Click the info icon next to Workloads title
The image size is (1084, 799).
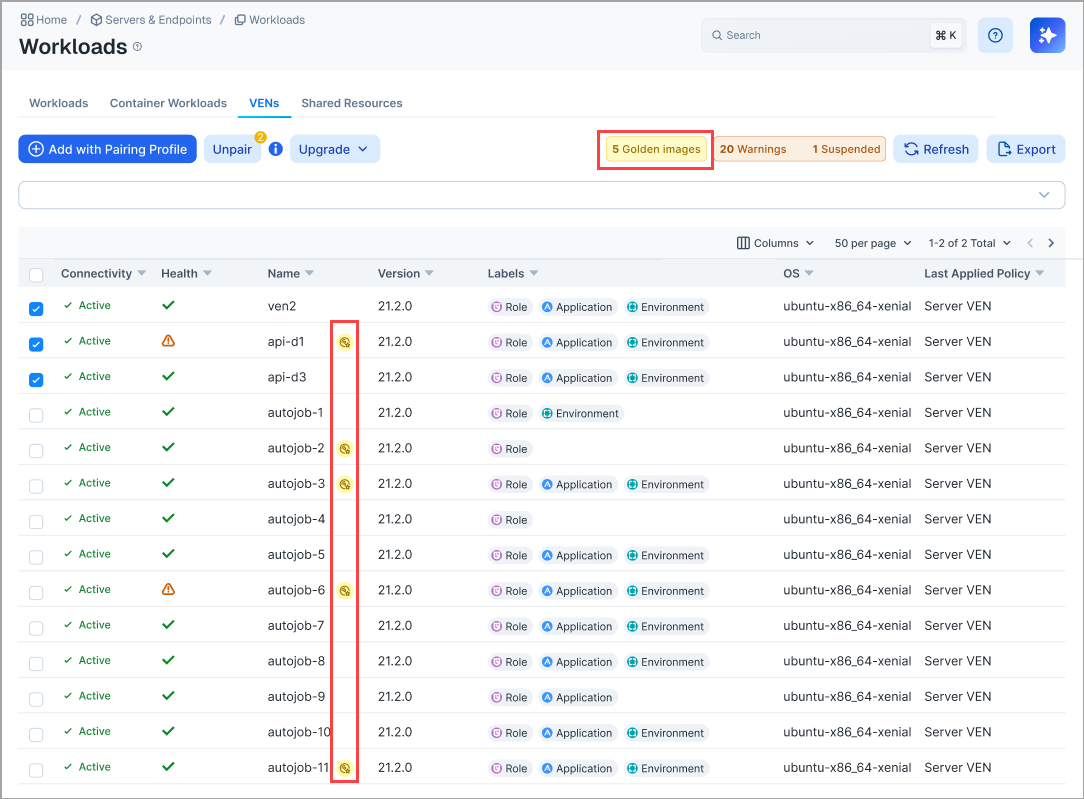point(138,47)
